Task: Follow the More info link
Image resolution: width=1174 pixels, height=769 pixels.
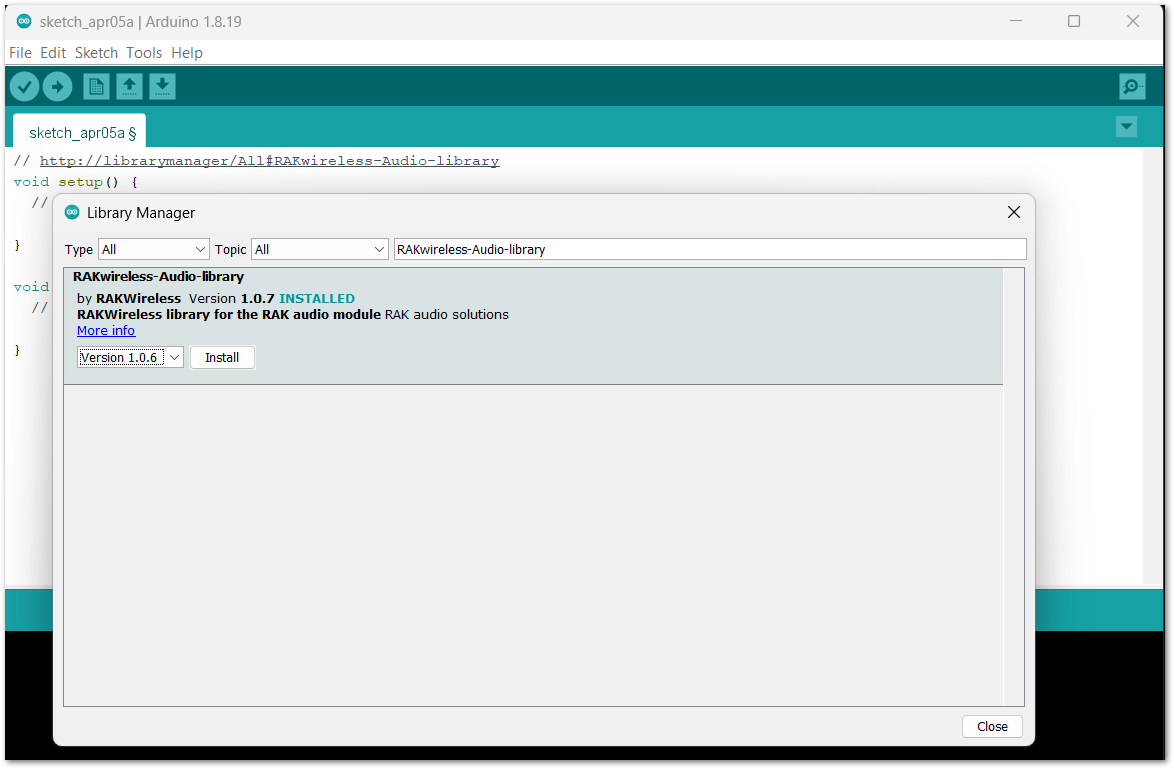Action: tap(106, 330)
